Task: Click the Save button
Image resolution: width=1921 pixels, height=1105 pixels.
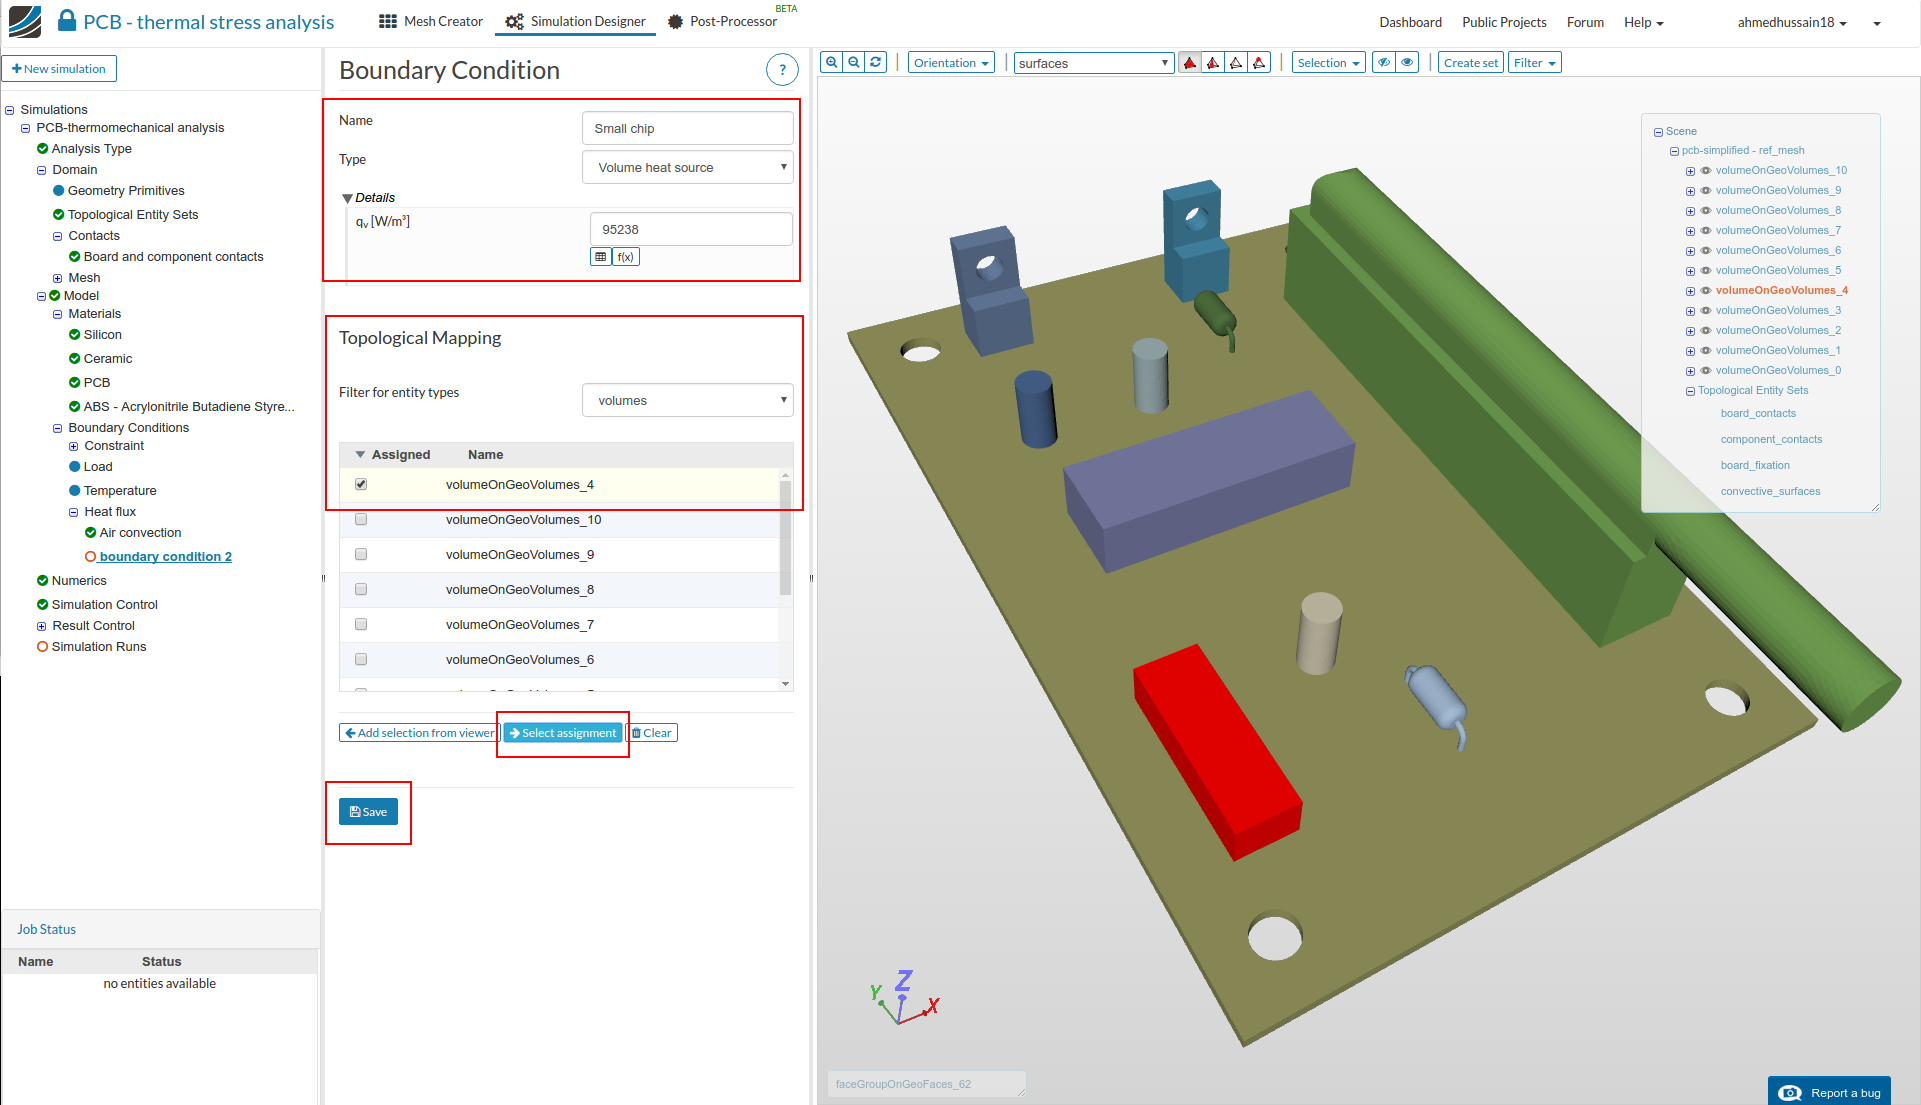Action: point(368,812)
